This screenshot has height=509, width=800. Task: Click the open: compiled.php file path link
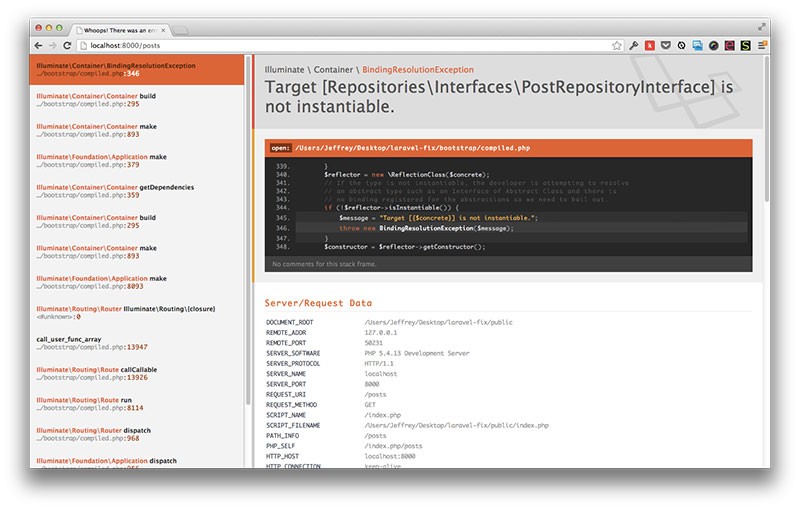[412, 148]
